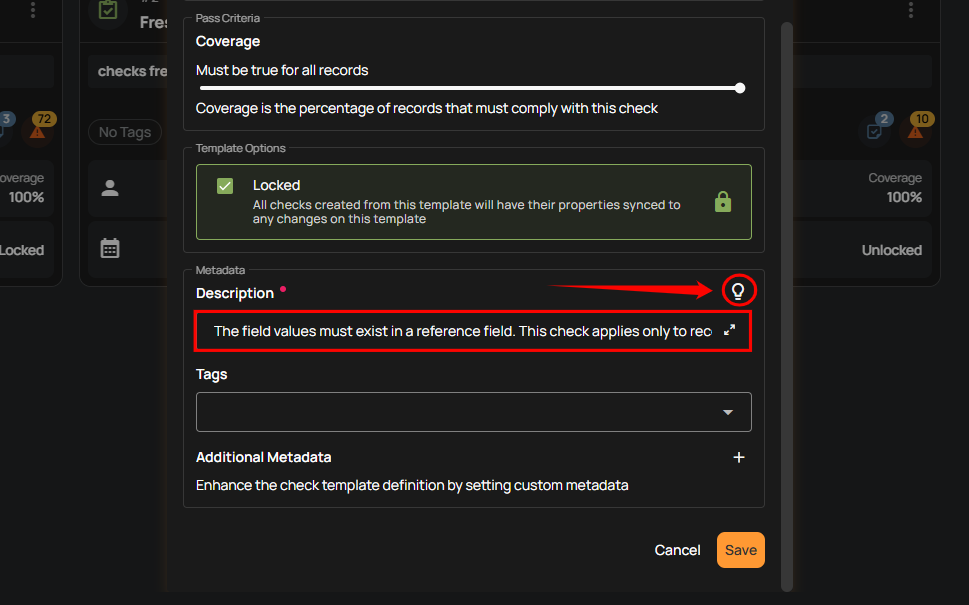This screenshot has width=969, height=605.
Task: Click into the Description text field
Action: coord(460,331)
